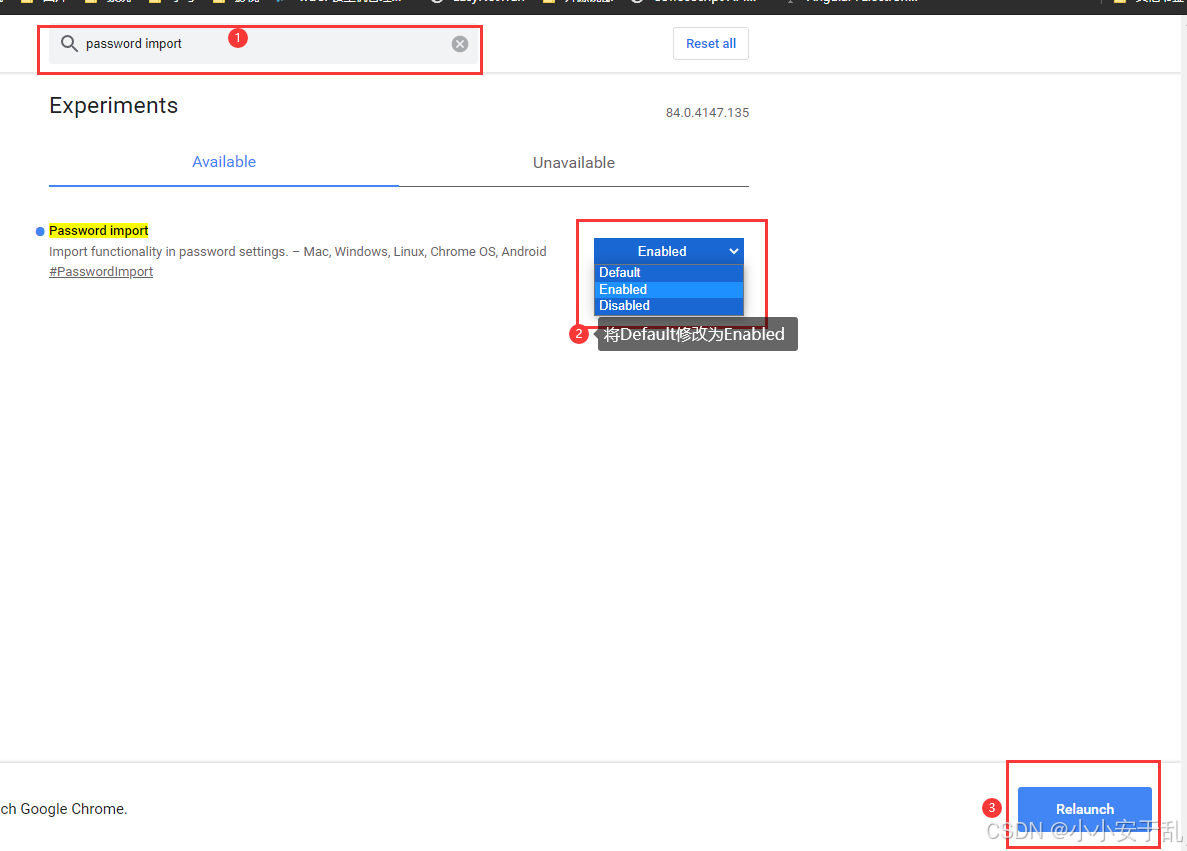Image resolution: width=1187 pixels, height=851 pixels.
Task: Switch to the Available tab
Action: [224, 162]
